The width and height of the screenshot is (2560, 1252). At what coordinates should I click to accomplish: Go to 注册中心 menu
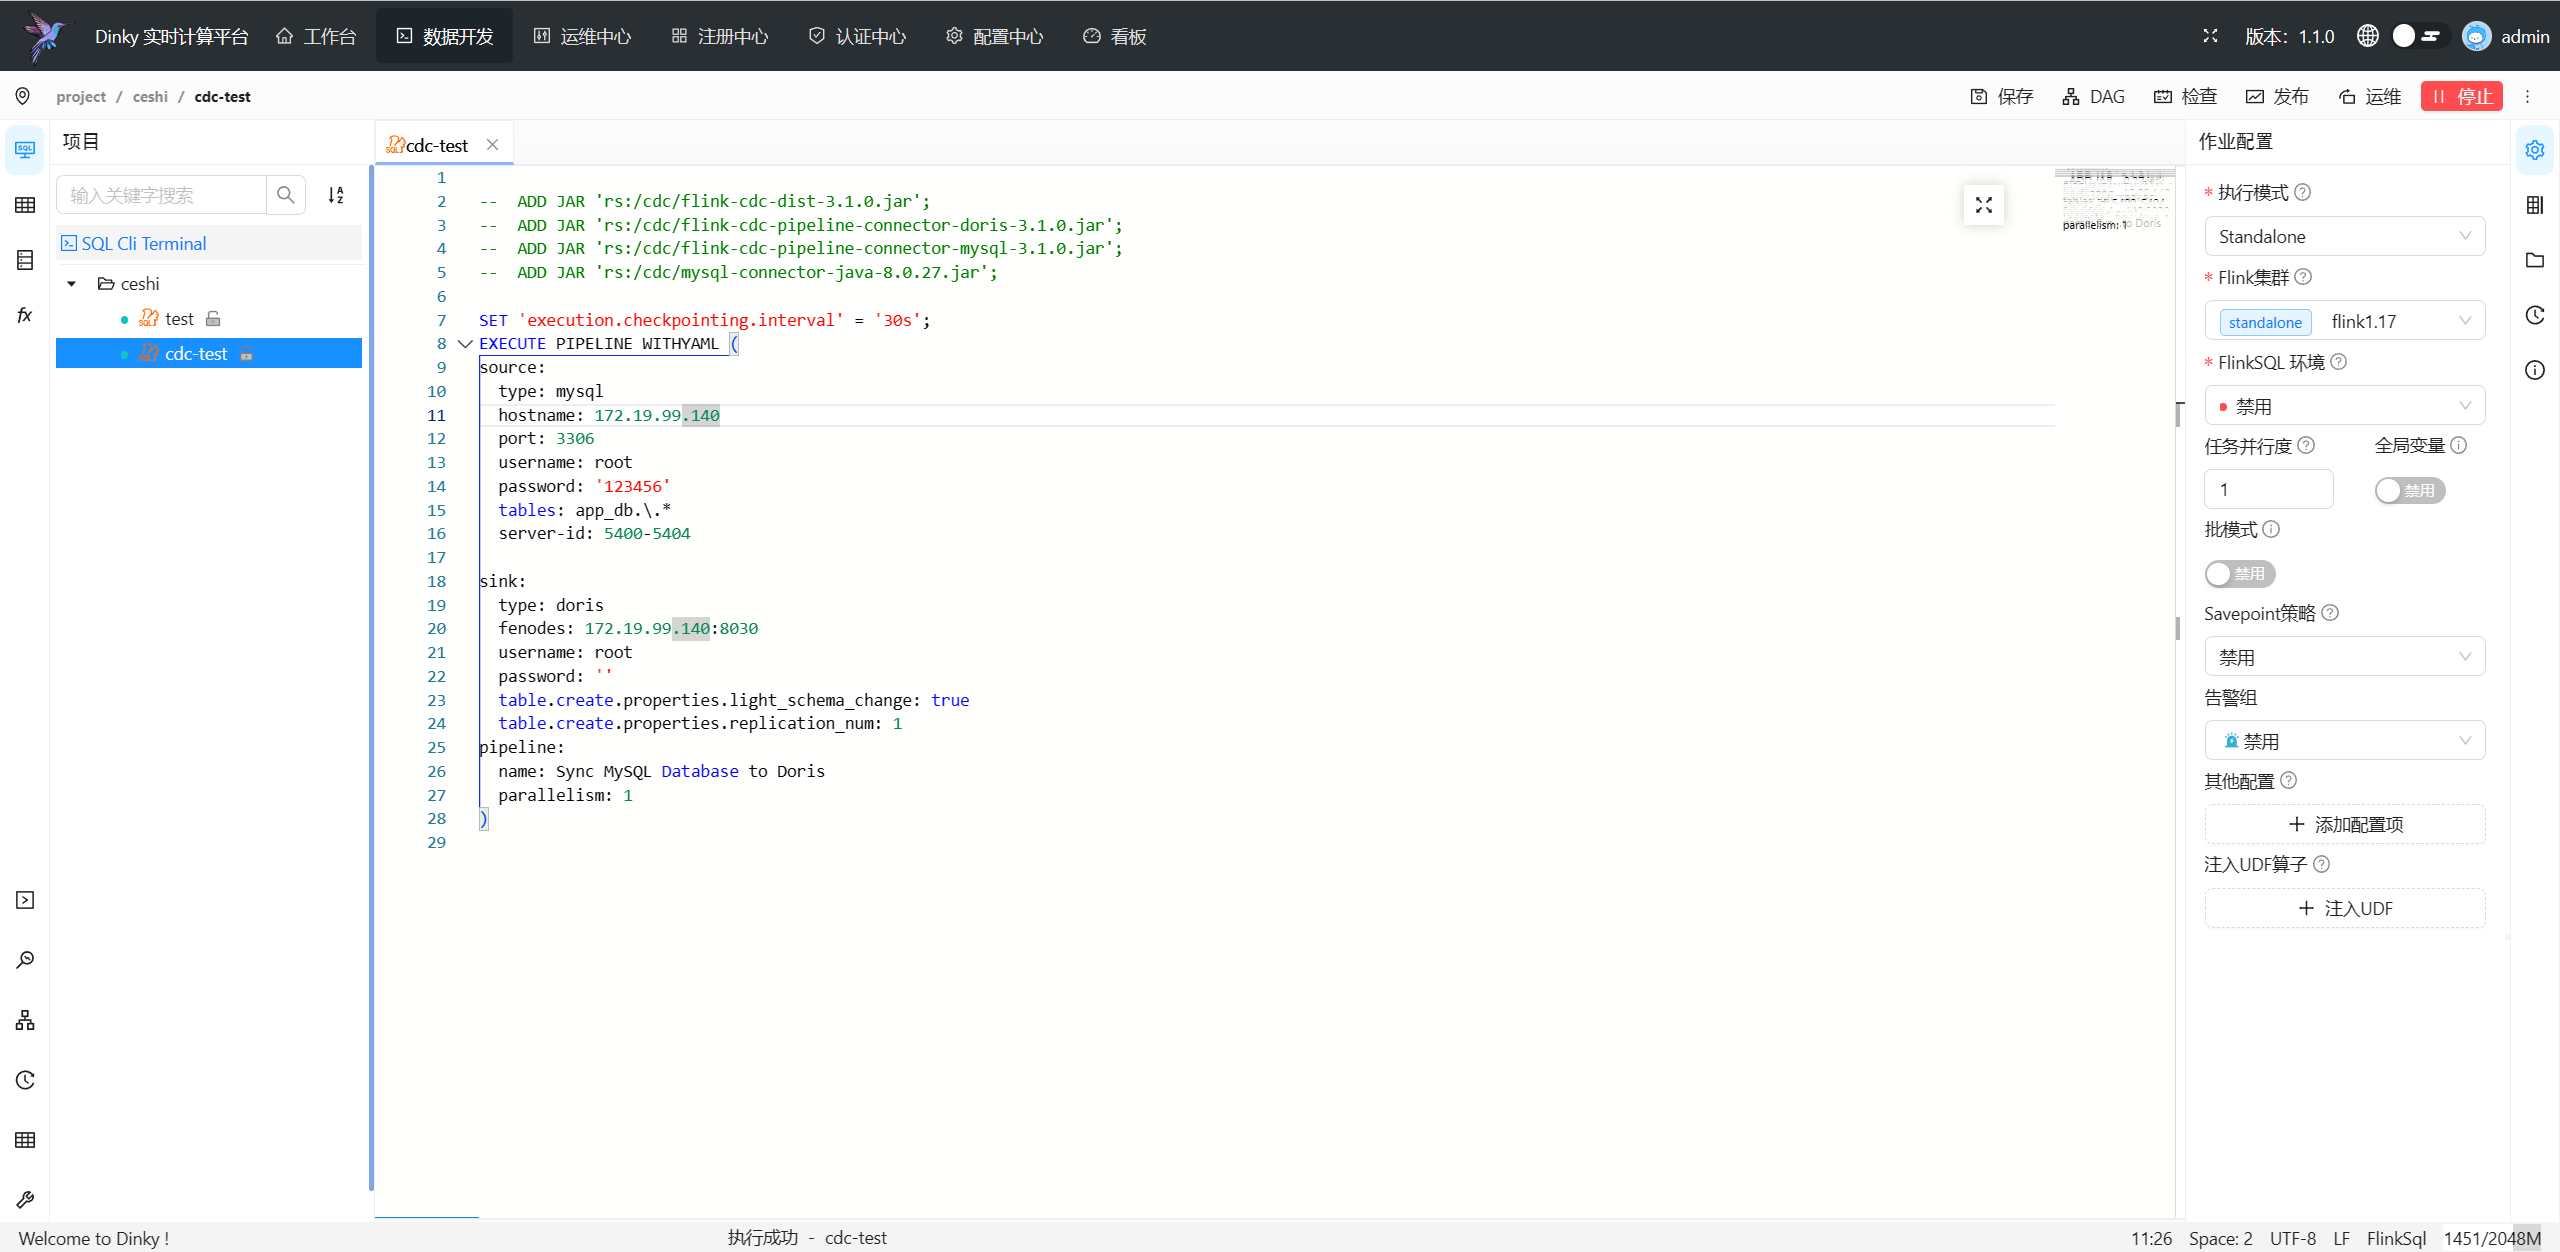coord(720,36)
